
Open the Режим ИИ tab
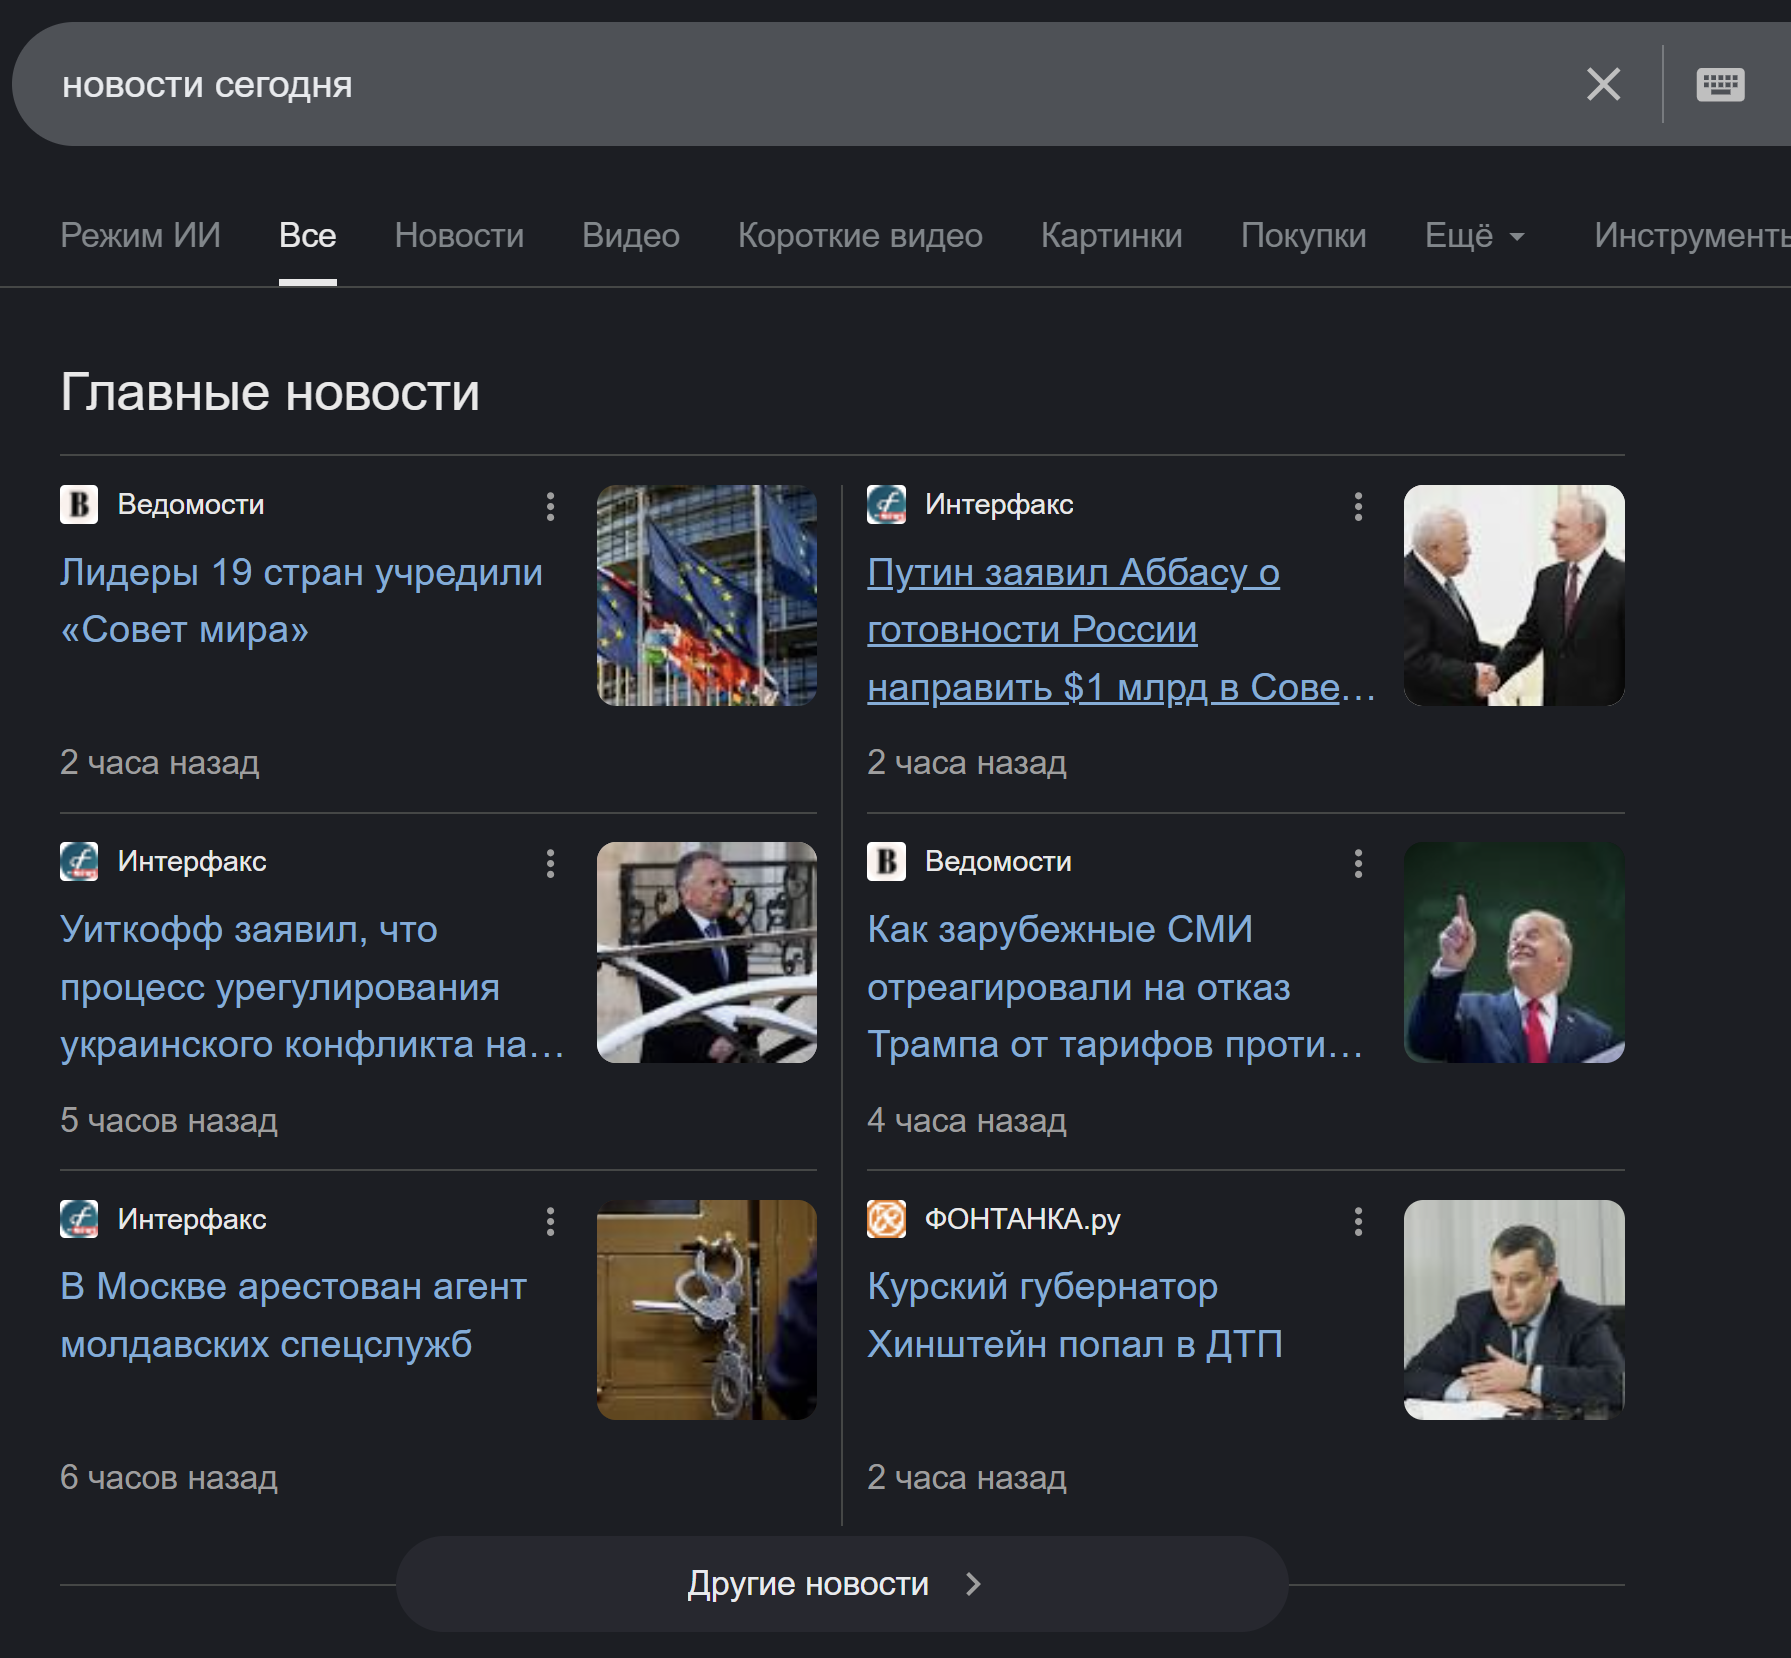(x=140, y=235)
